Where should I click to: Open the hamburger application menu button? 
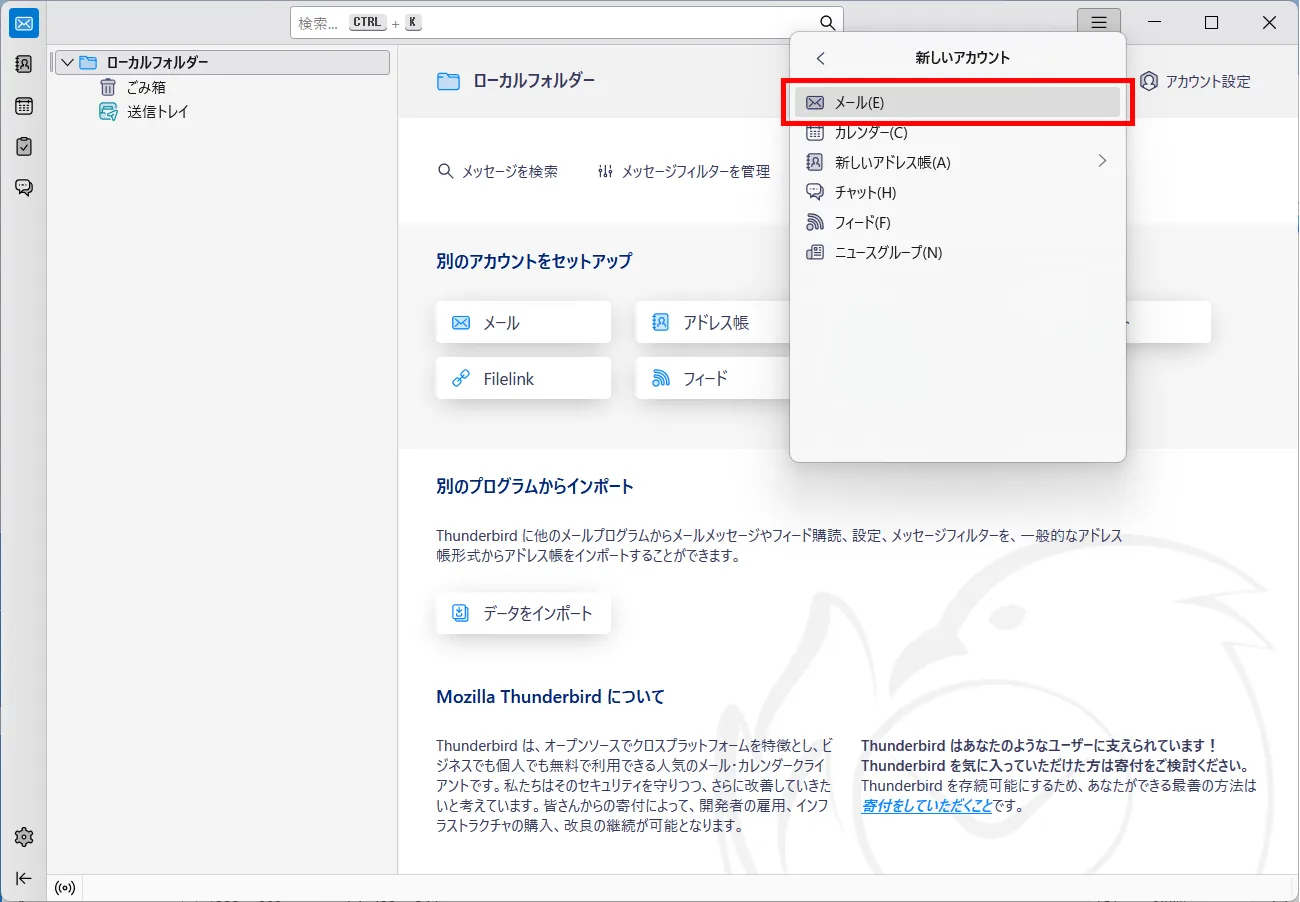[x=1098, y=23]
